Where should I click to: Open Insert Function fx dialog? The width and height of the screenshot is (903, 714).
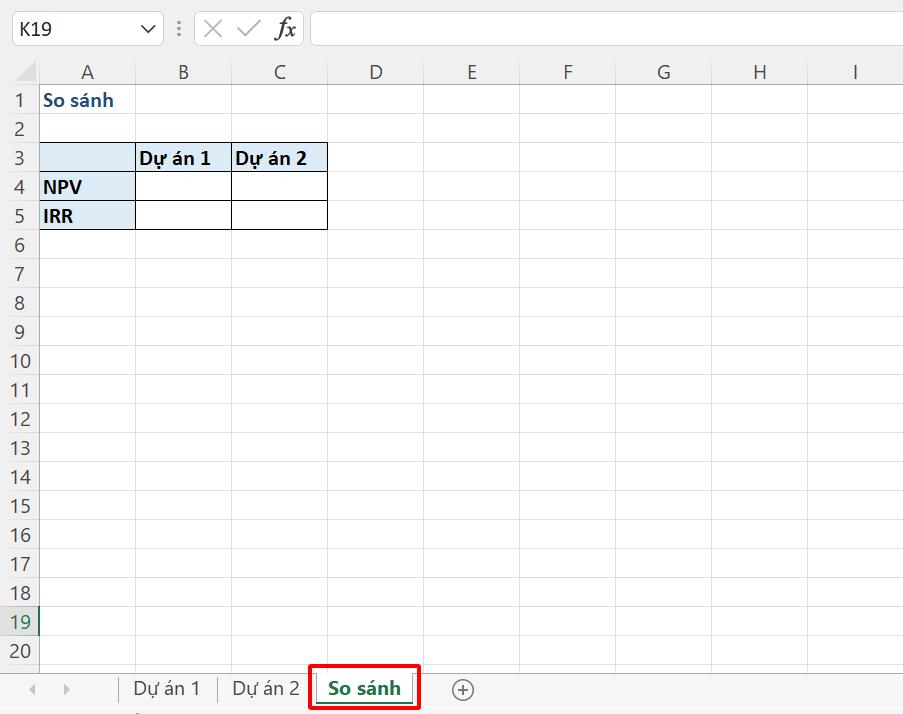click(x=285, y=29)
